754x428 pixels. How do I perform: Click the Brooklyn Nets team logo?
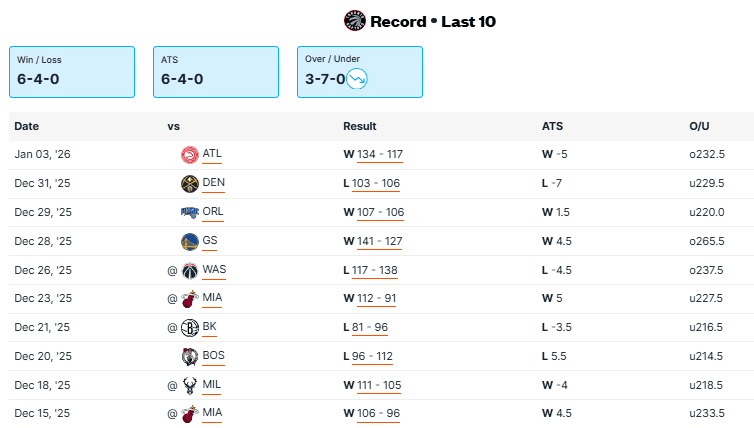[x=190, y=328]
